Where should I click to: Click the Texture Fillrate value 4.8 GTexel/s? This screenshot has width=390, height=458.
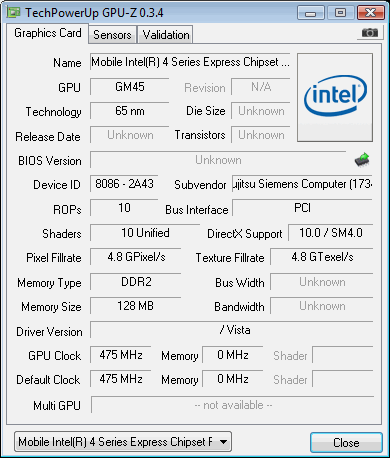(x=322, y=257)
